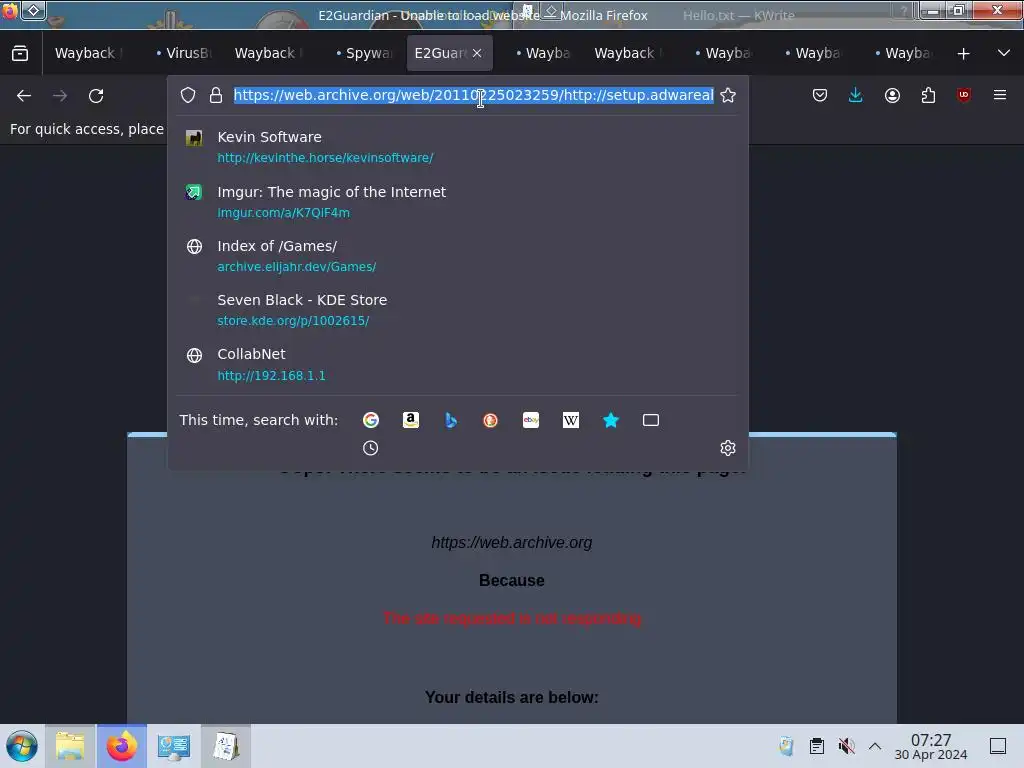Open search settings gear icon

click(728, 448)
